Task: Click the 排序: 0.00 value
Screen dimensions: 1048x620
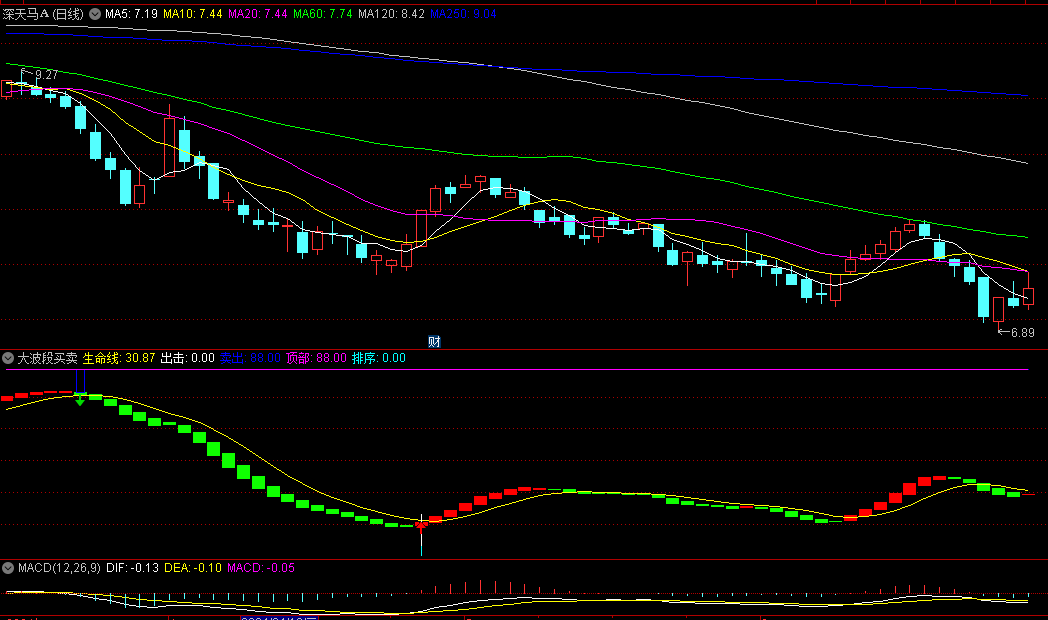Action: point(379,358)
